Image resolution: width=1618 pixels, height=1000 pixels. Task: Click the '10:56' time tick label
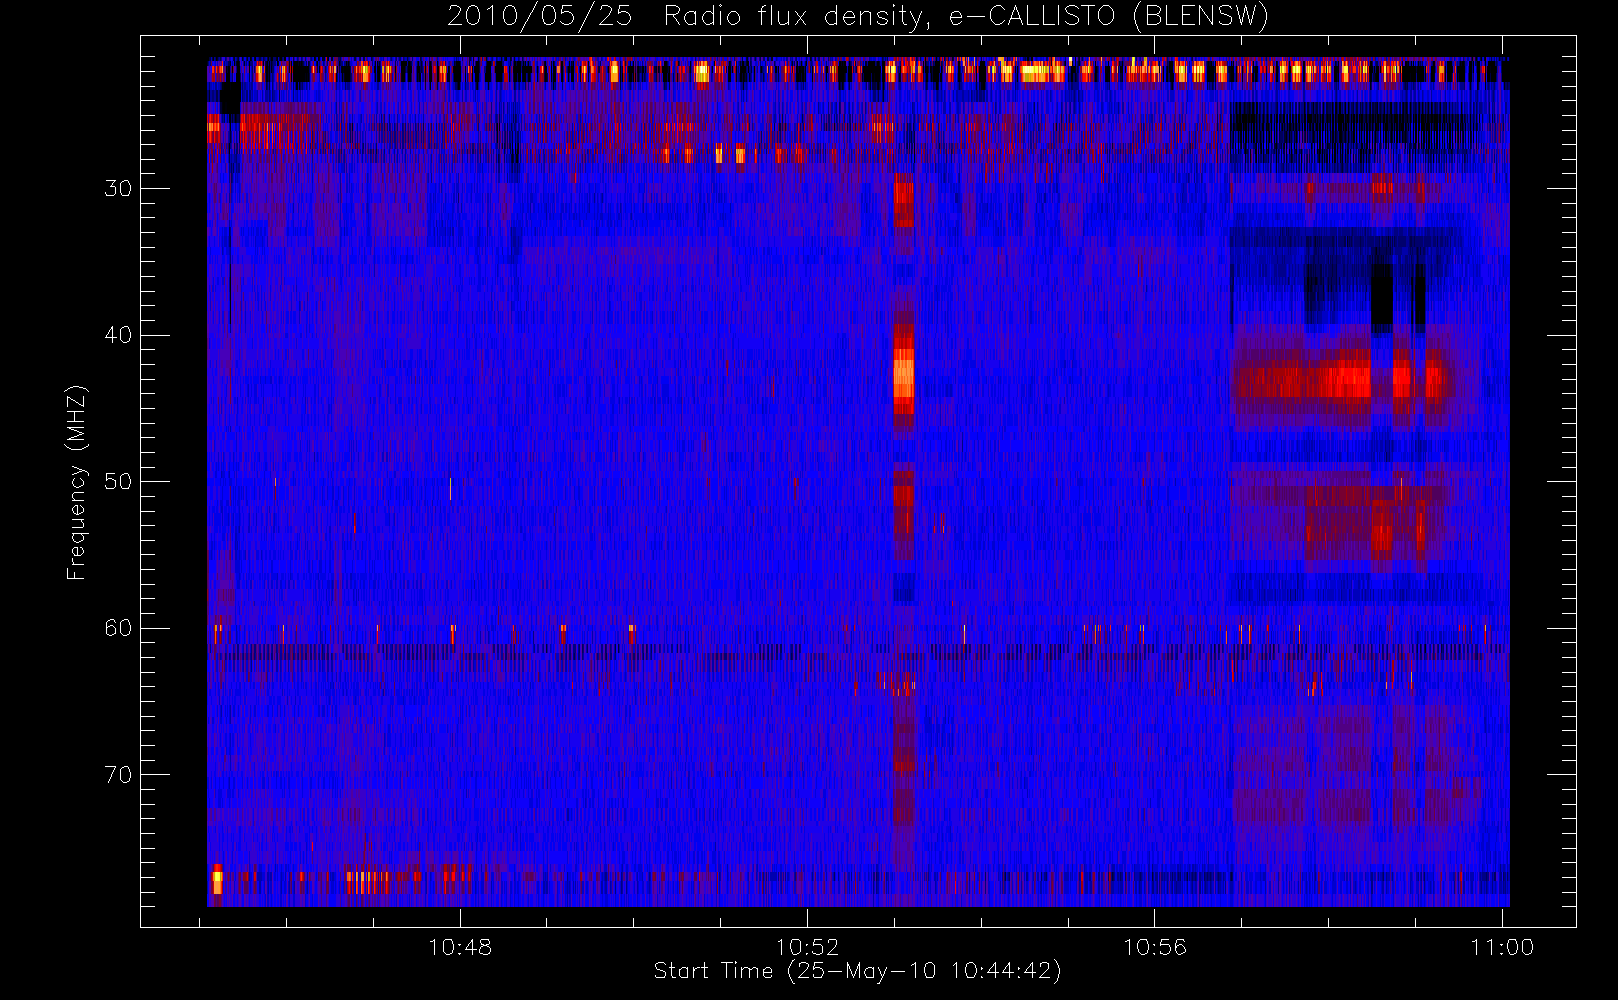[x=1155, y=947]
